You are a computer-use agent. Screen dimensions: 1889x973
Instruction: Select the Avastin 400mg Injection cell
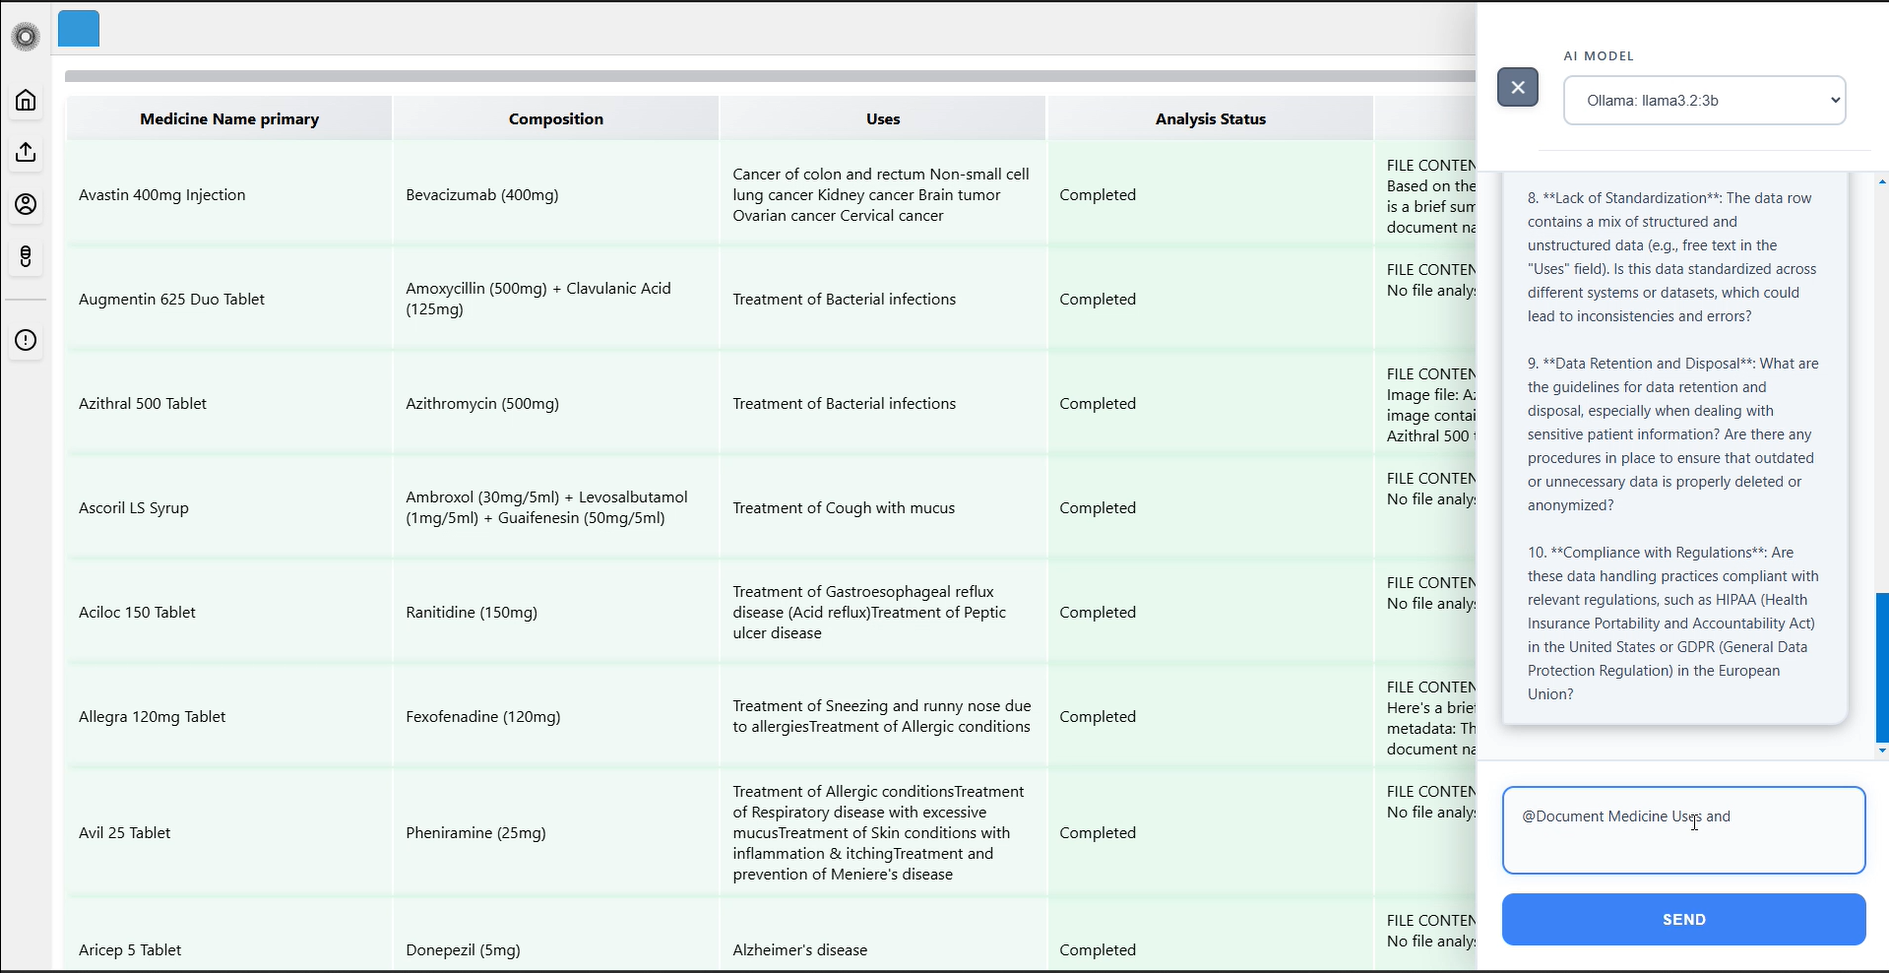(x=229, y=195)
